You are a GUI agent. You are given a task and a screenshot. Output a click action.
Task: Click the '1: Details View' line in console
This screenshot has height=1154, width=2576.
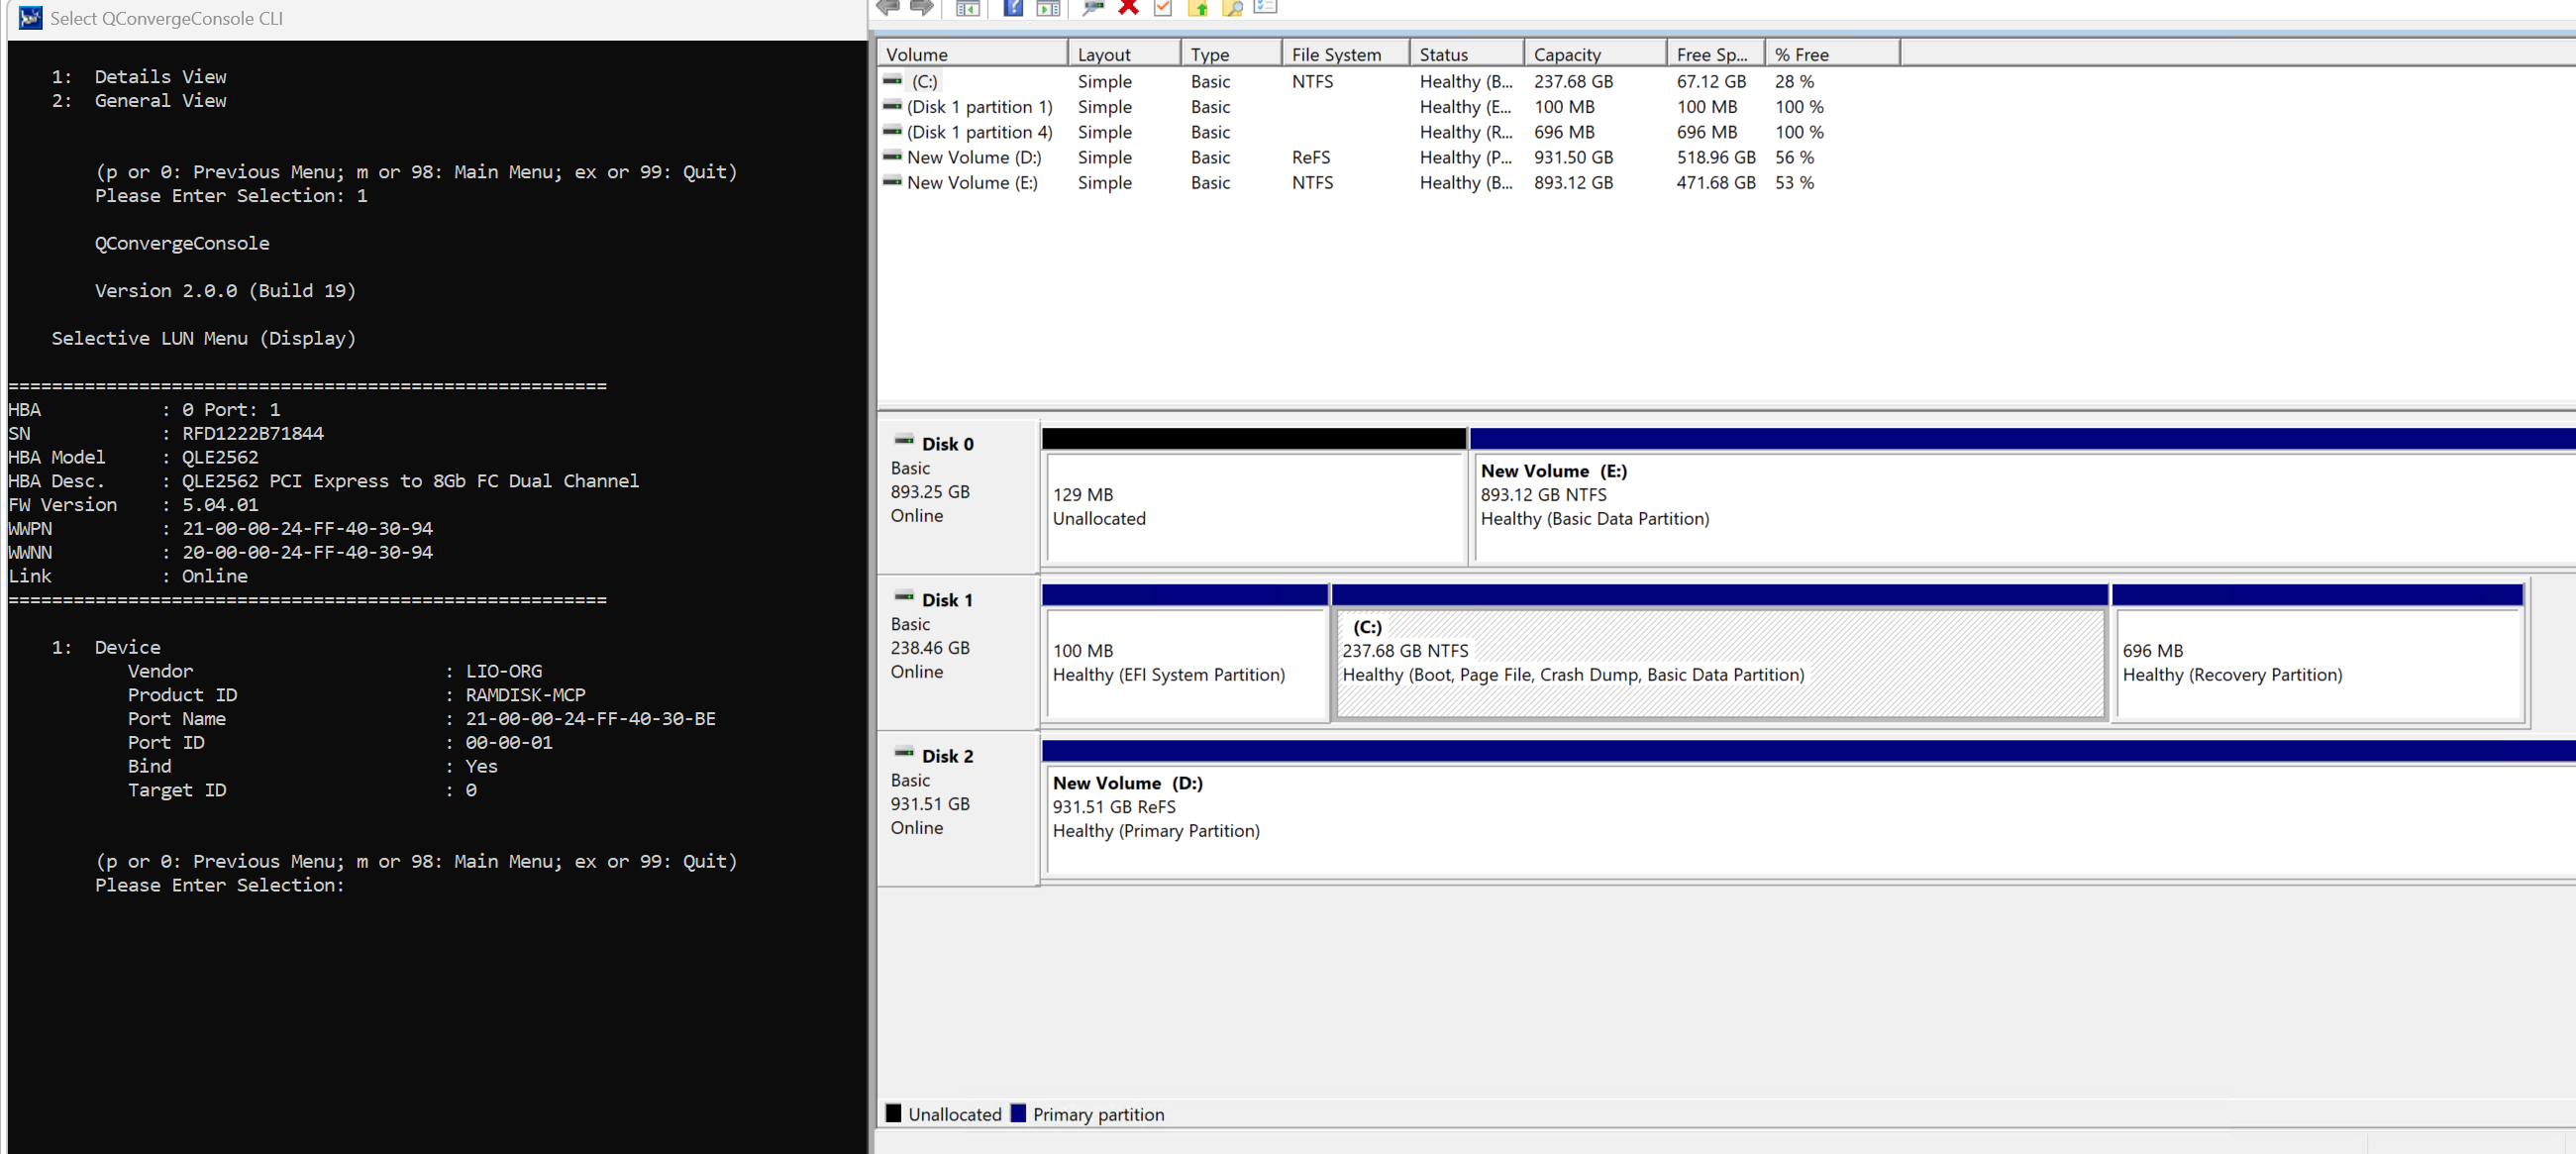139,76
